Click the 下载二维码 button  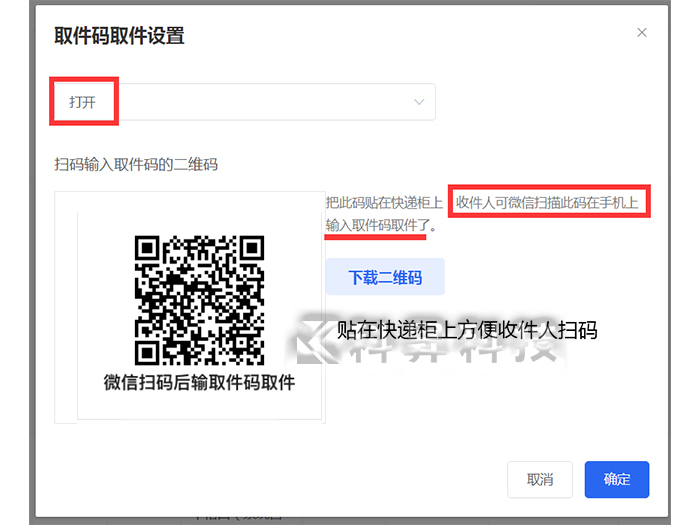click(385, 277)
